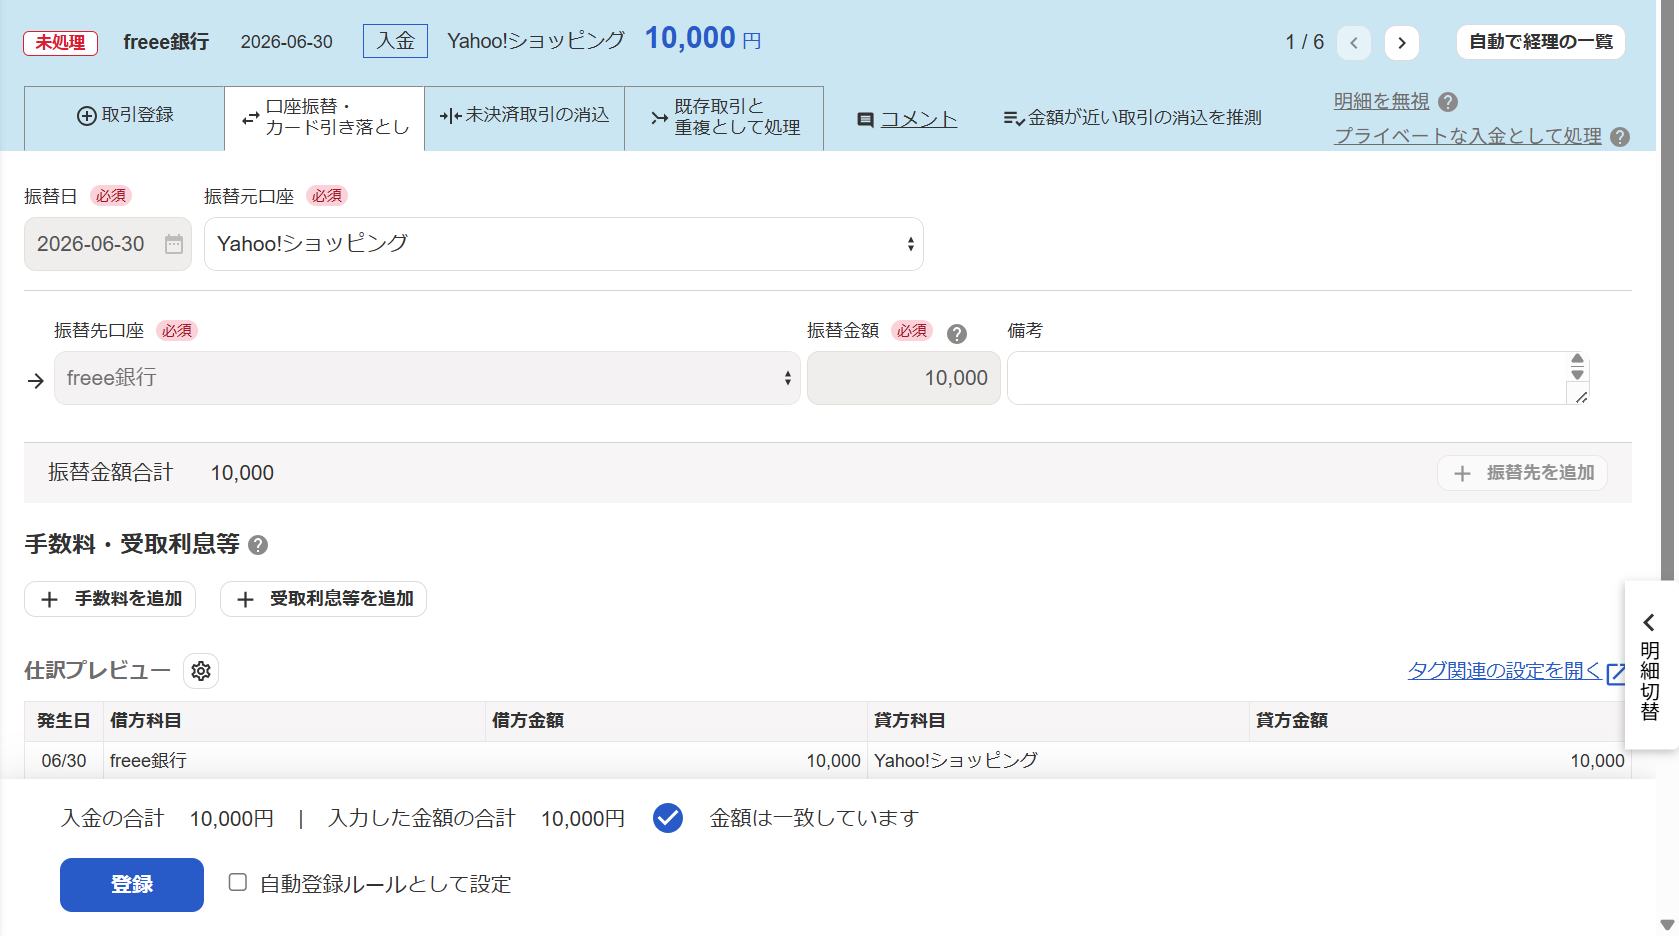Click 振替先を追加 button
The image size is (1679, 936).
point(1522,473)
